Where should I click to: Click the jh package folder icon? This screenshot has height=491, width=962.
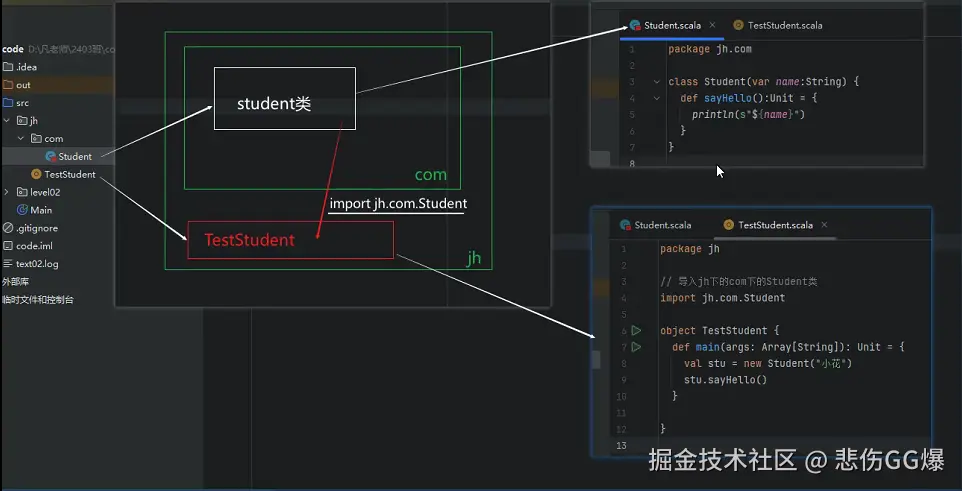coord(21,120)
